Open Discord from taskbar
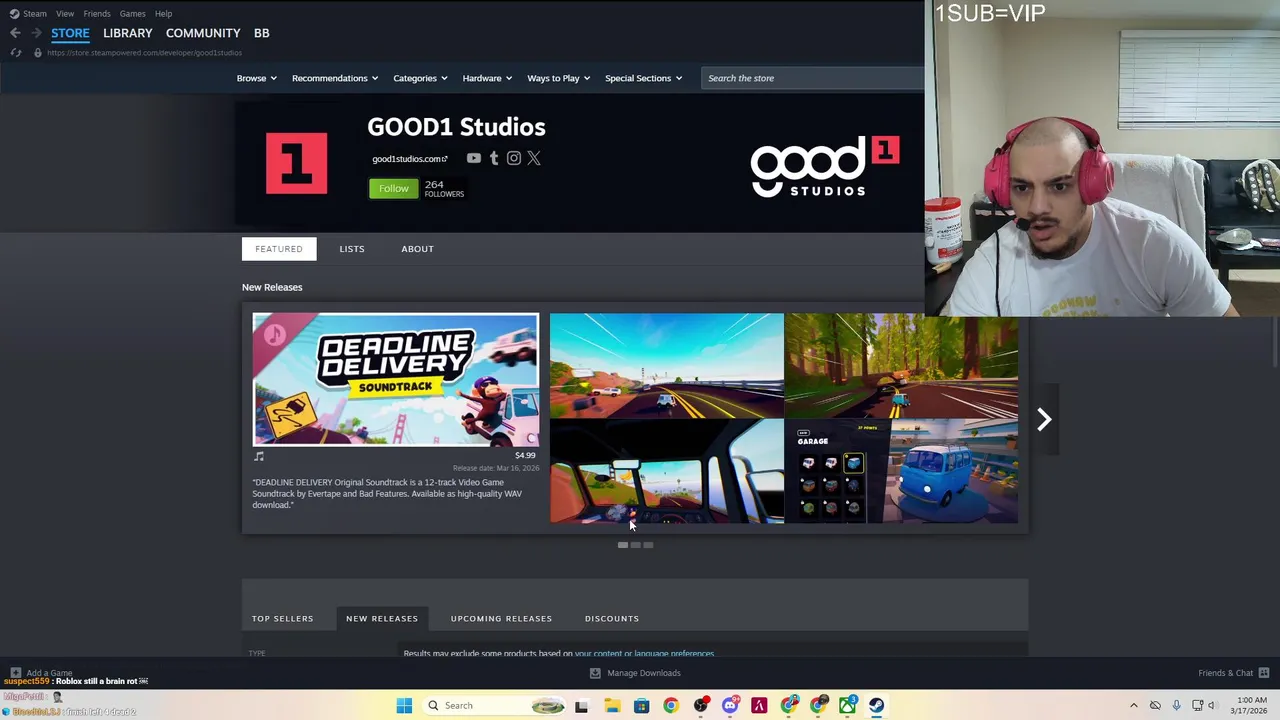The height and width of the screenshot is (720, 1280). click(730, 706)
